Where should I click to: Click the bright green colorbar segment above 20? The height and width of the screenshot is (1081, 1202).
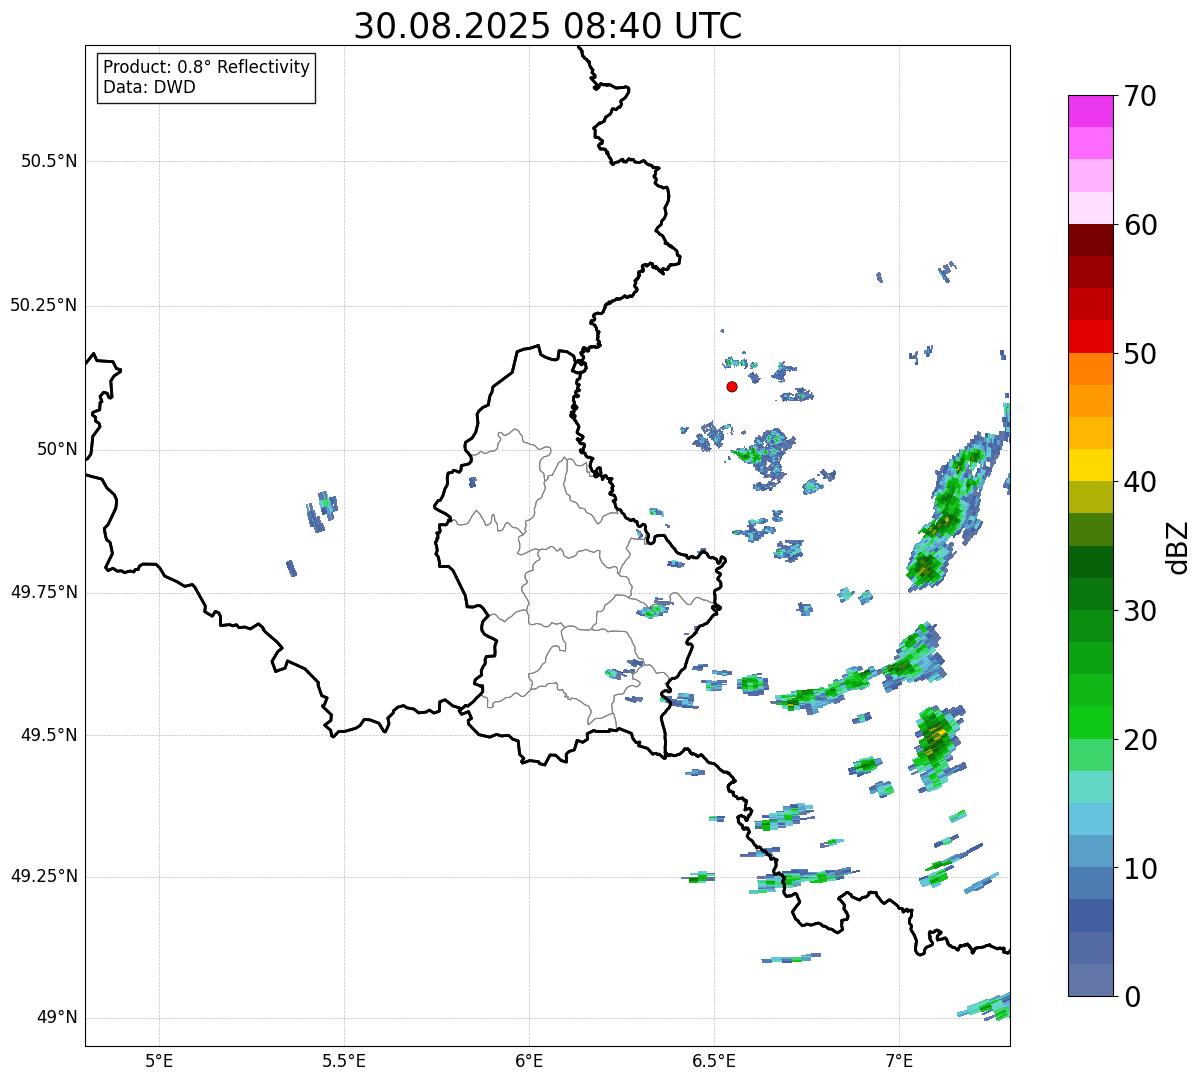pos(1090,723)
